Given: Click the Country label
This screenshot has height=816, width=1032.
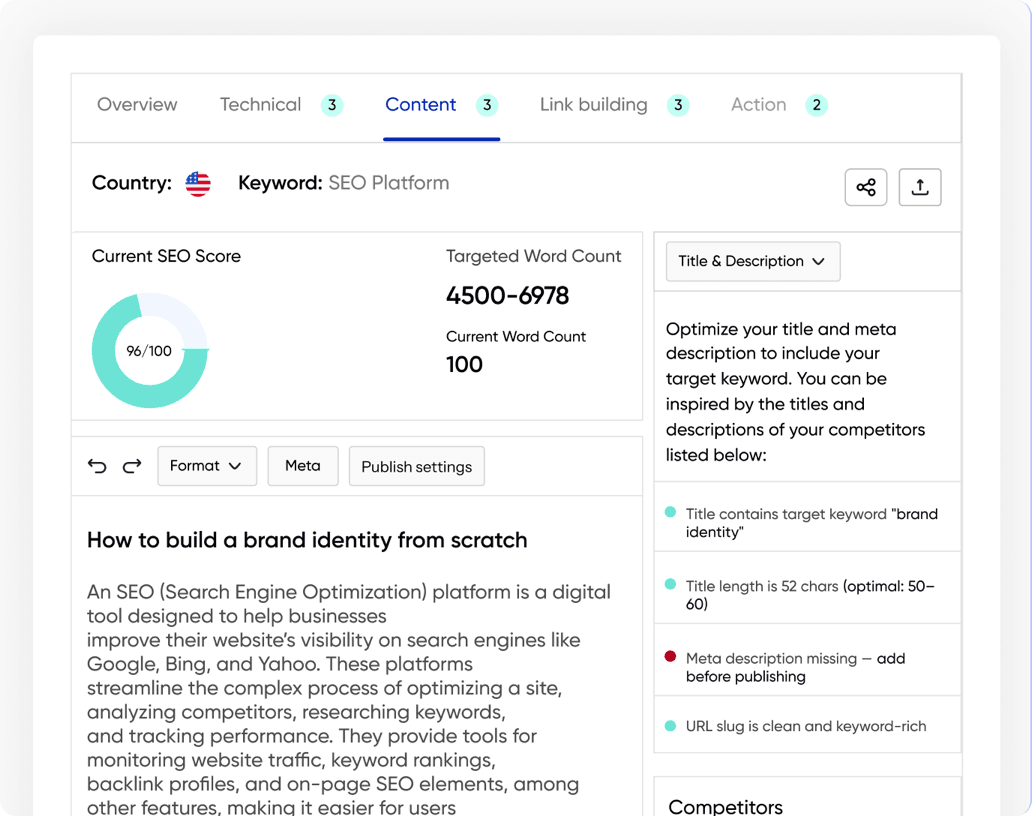Looking at the screenshot, I should pos(132,183).
